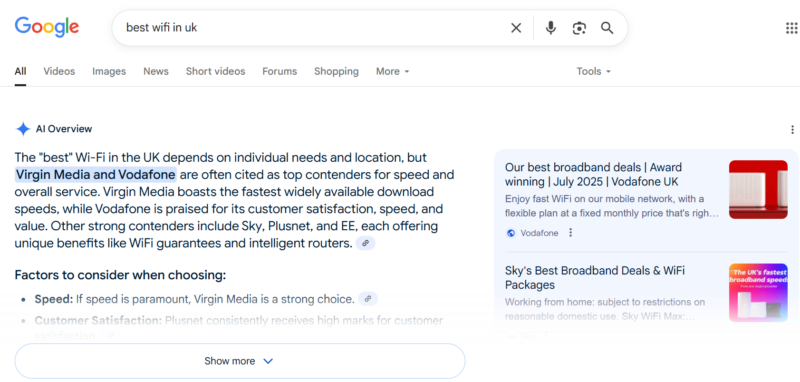800x382 pixels.
Task: Open the Tools dropdown
Action: pos(593,71)
